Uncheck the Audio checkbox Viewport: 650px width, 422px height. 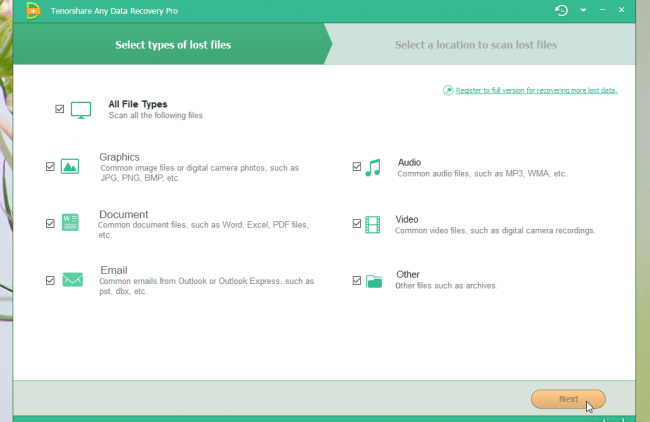[x=357, y=167]
